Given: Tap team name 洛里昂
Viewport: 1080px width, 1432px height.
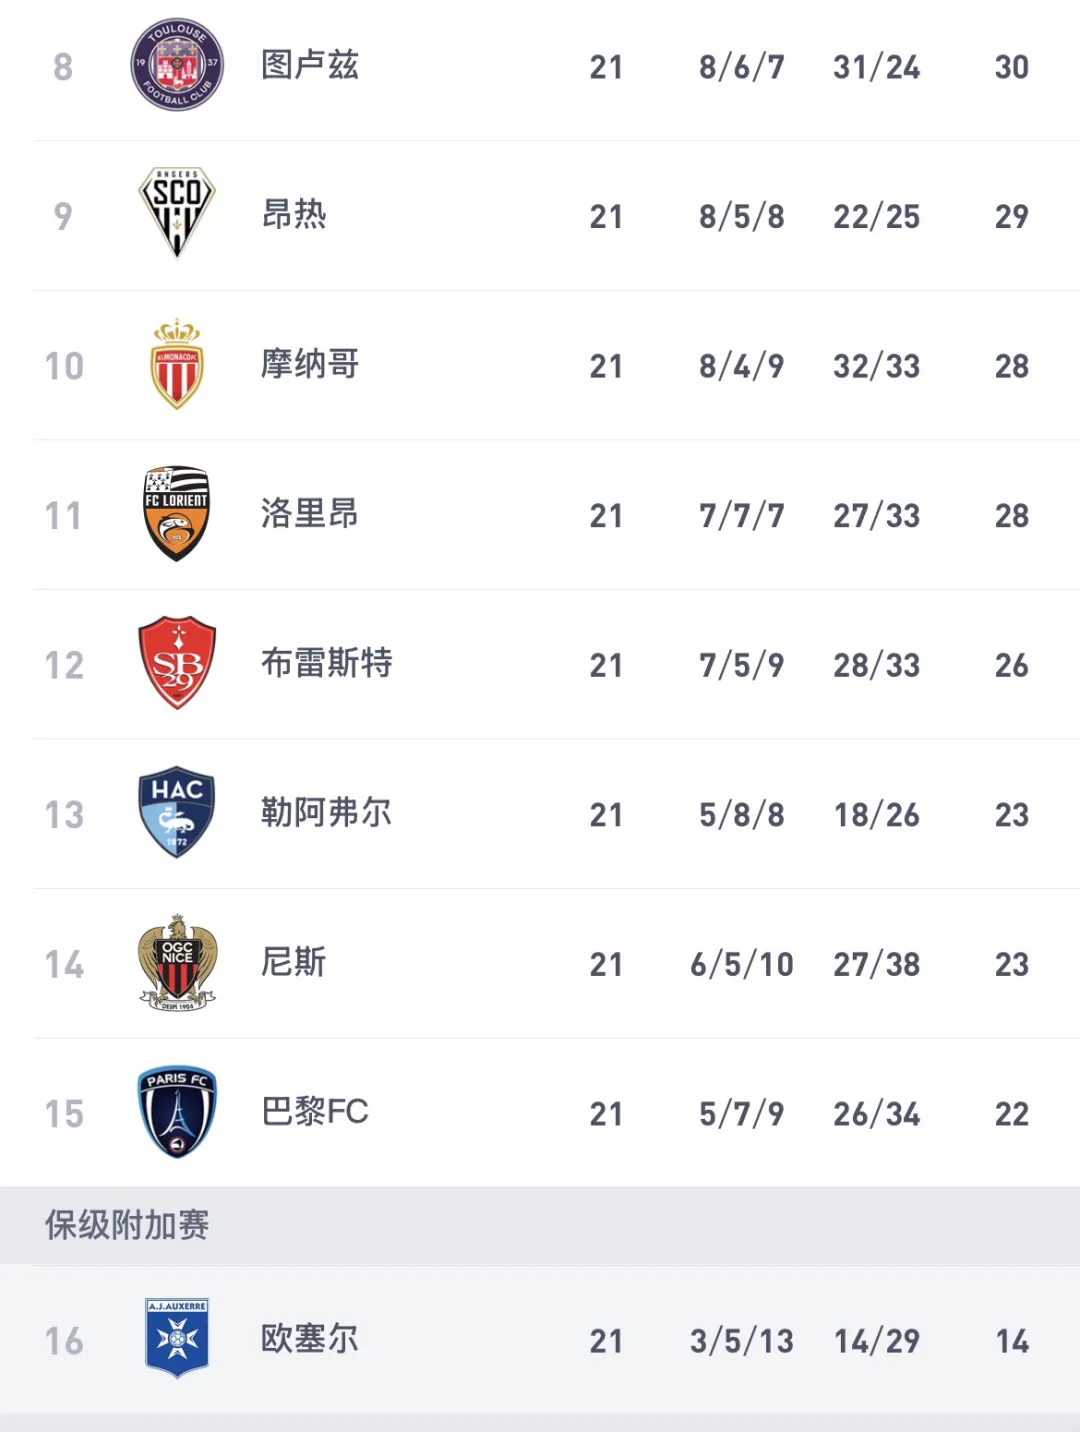Looking at the screenshot, I should [x=310, y=514].
